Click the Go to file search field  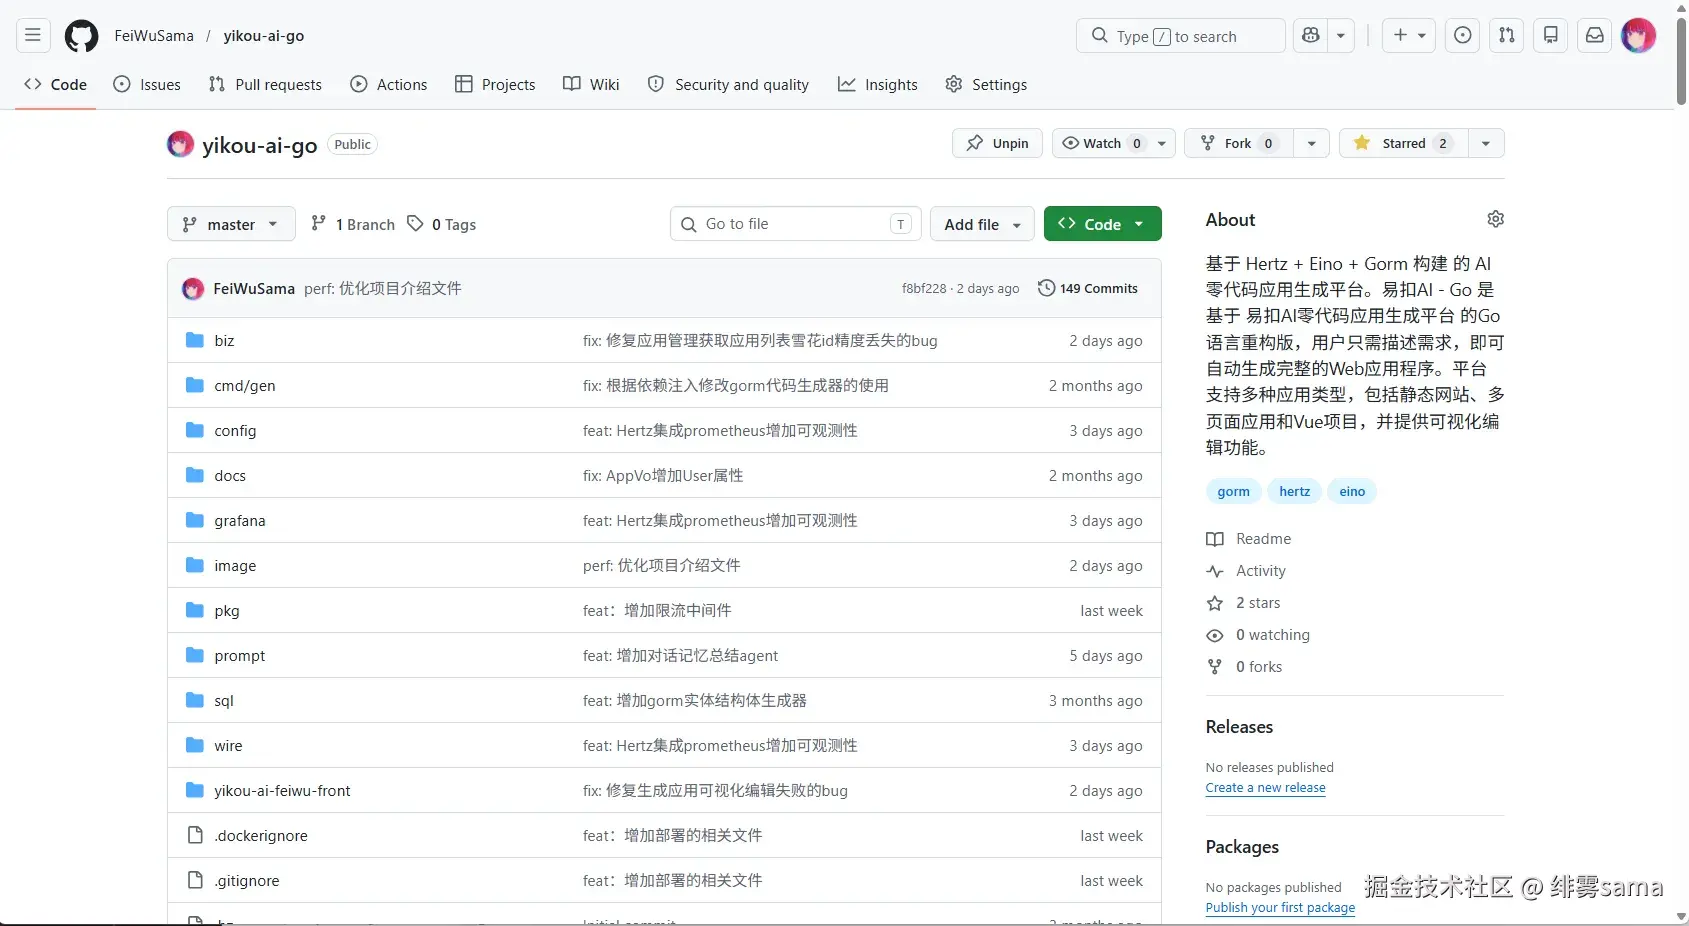pos(796,224)
